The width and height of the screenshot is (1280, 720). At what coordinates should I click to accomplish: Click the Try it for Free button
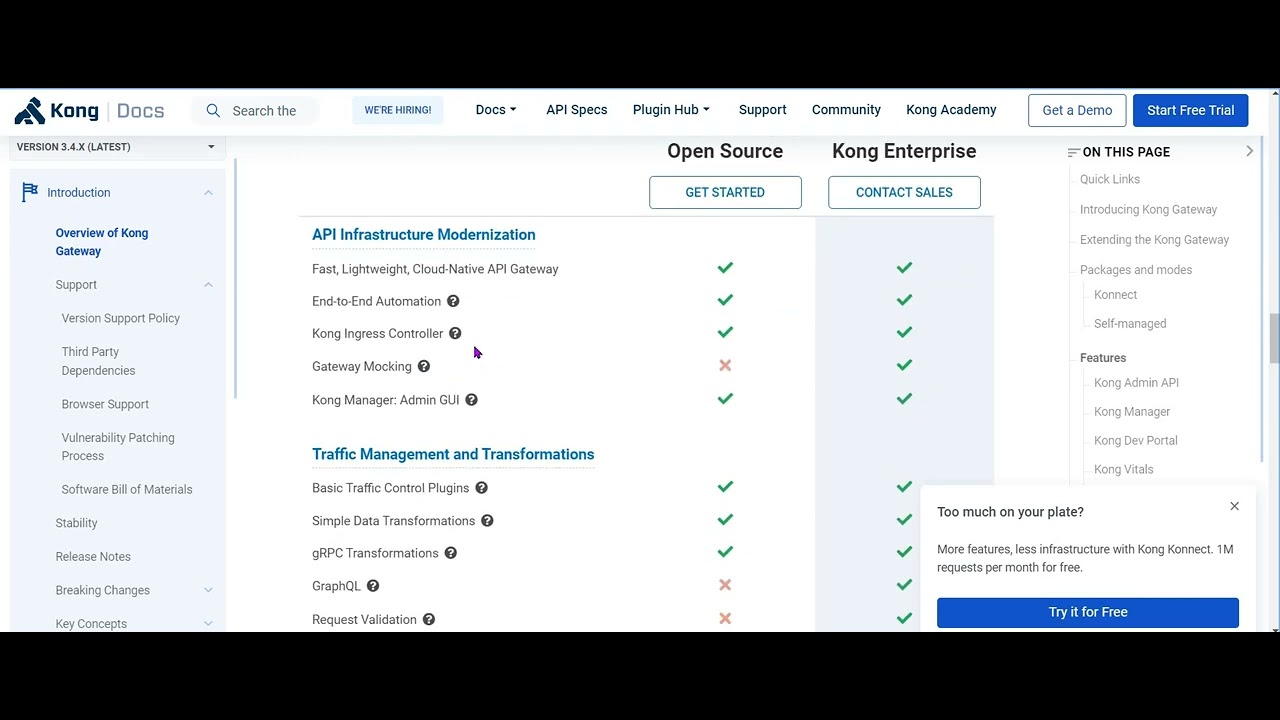tap(1088, 612)
